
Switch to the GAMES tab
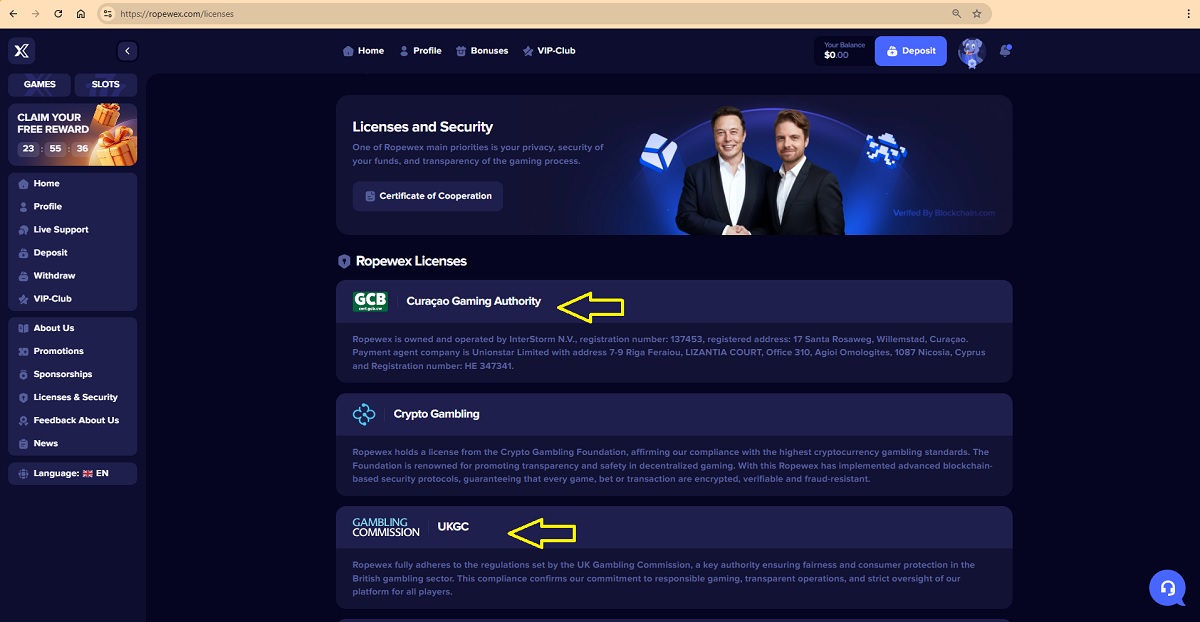[40, 85]
